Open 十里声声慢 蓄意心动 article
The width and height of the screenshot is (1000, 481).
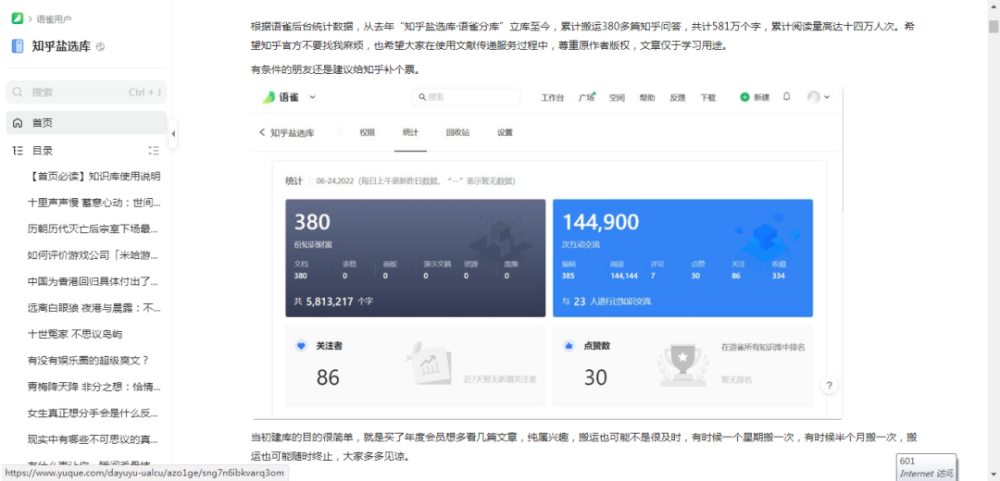click(94, 202)
